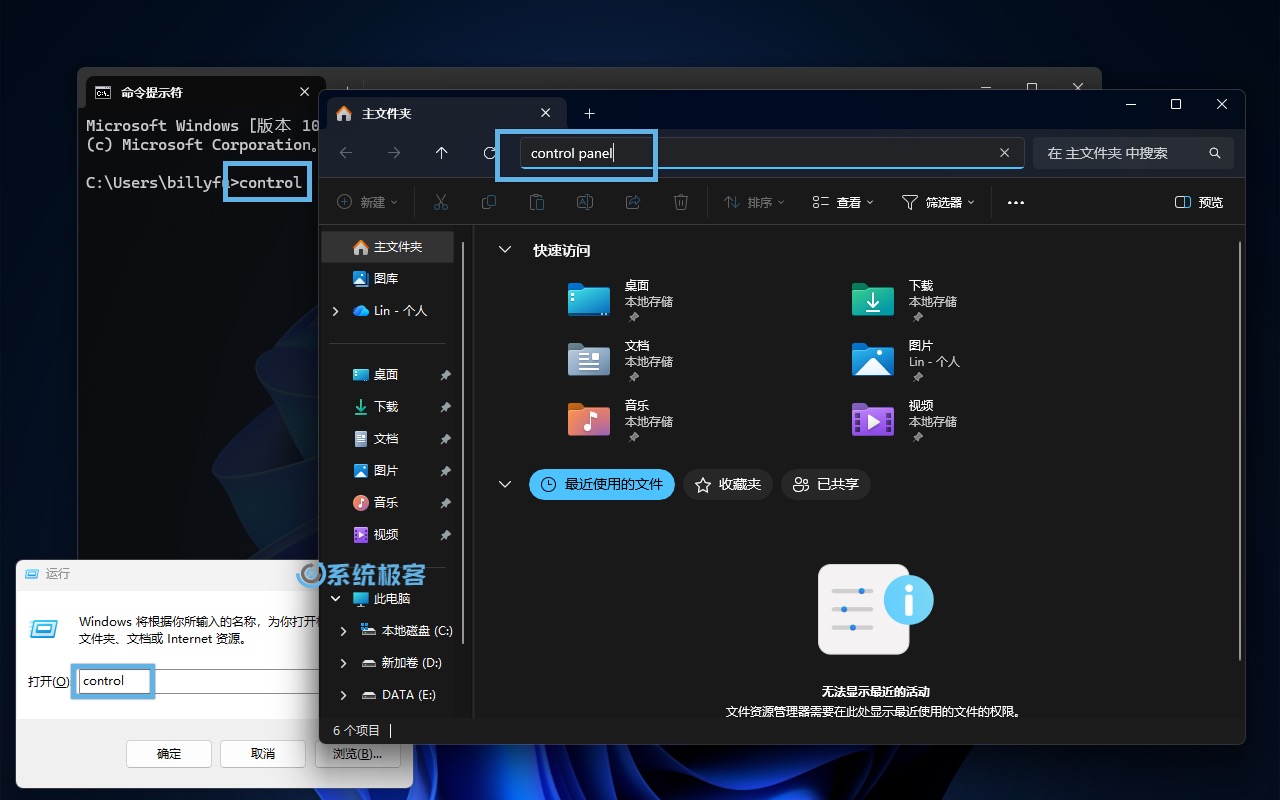The width and height of the screenshot is (1280, 800).
Task: Select 最近使用的文件 pill
Action: (x=601, y=484)
